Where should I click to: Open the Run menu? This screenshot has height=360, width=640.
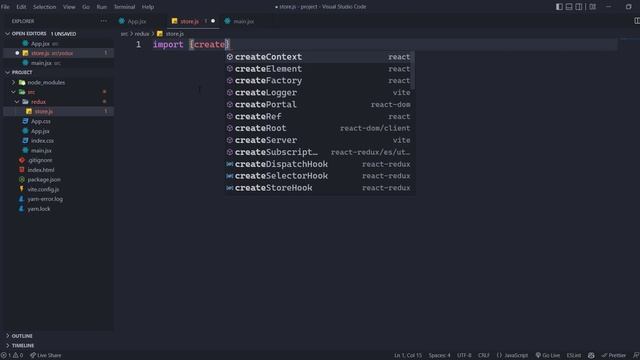[x=102, y=7]
